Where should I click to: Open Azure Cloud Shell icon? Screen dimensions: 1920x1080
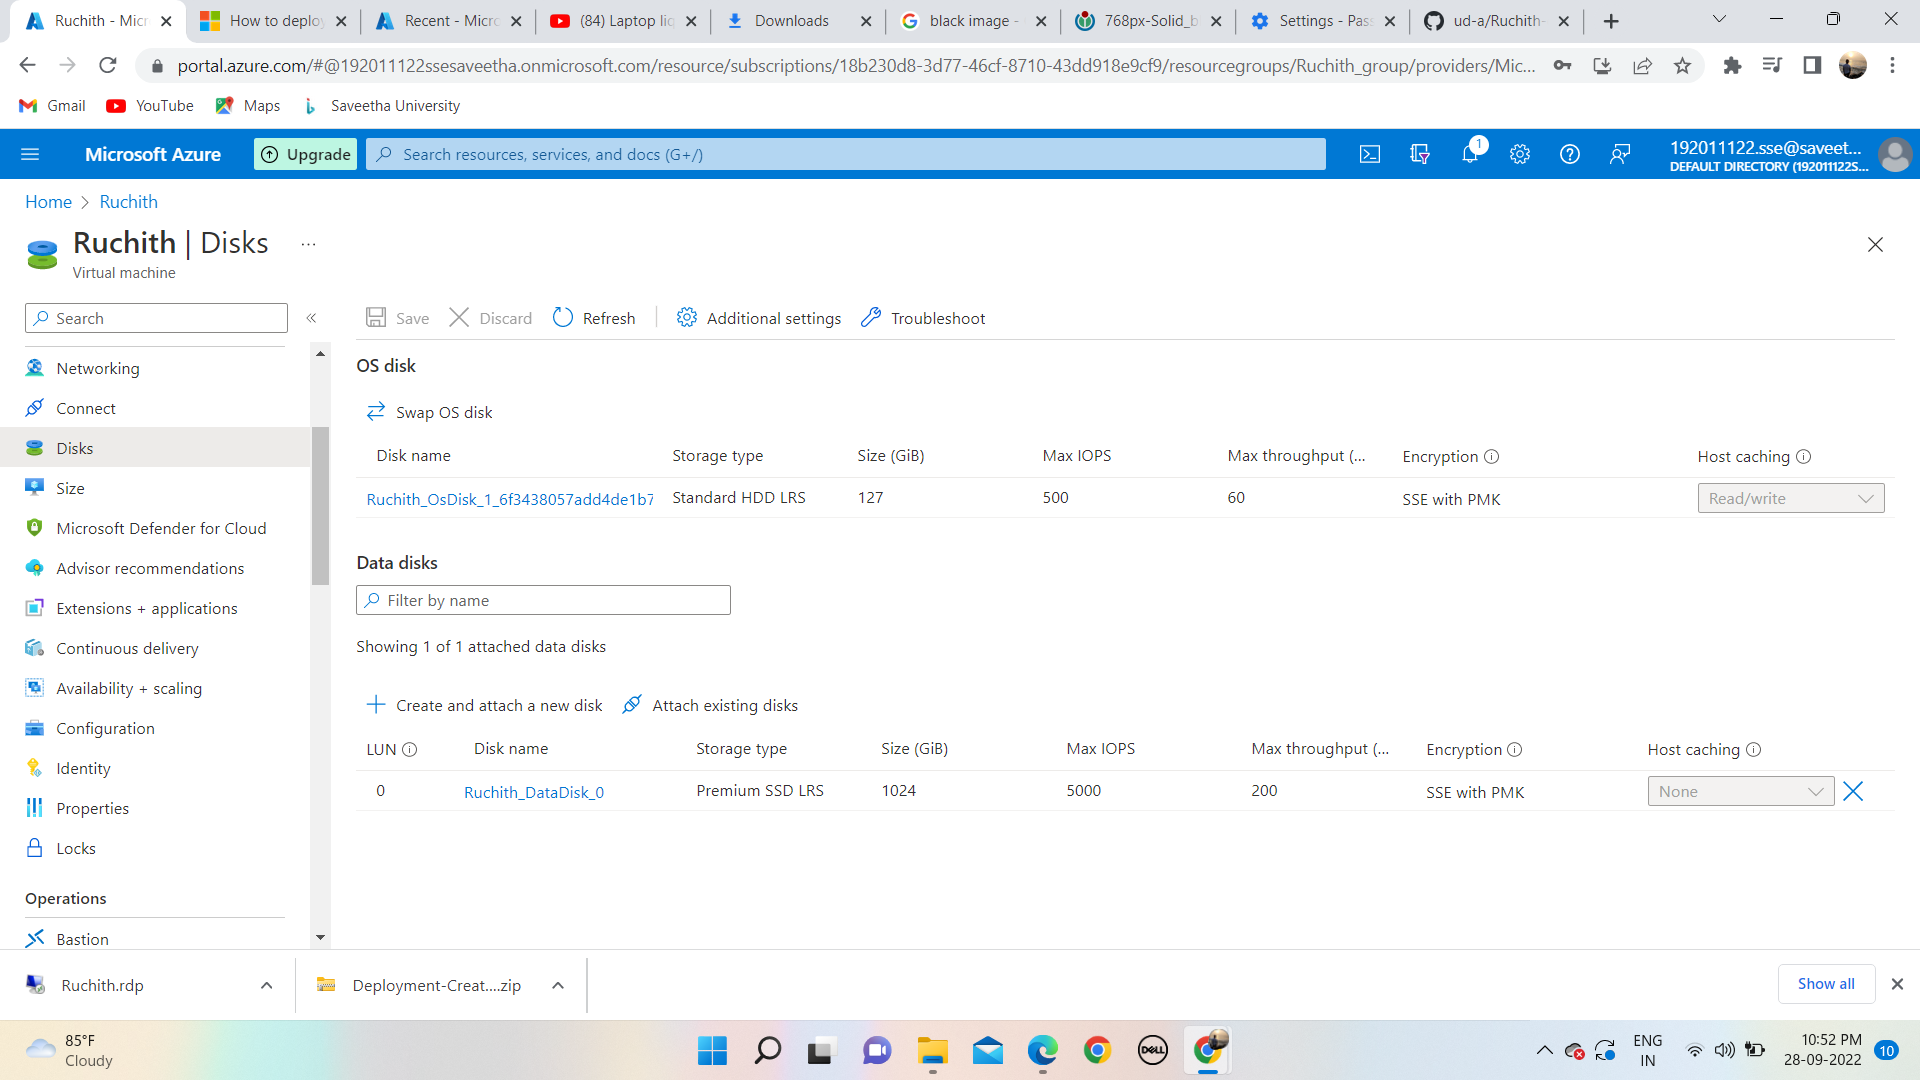click(x=1369, y=154)
